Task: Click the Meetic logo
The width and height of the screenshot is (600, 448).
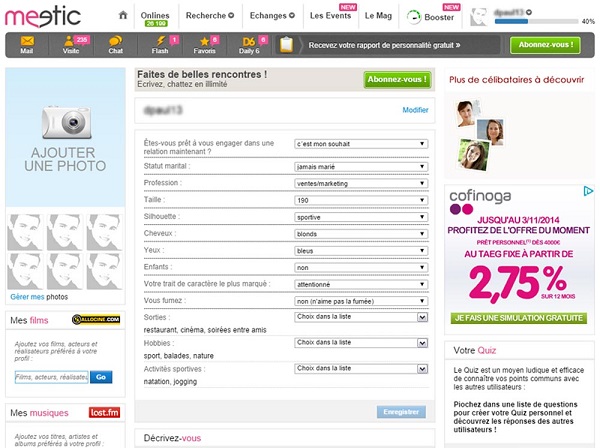Action: 42,17
